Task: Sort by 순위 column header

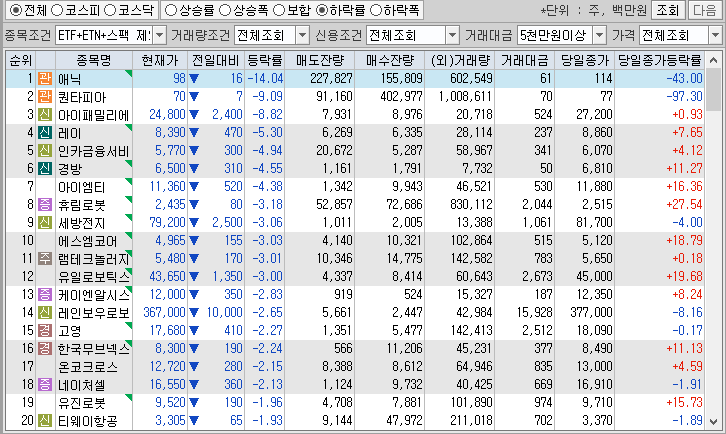Action: [x=20, y=60]
